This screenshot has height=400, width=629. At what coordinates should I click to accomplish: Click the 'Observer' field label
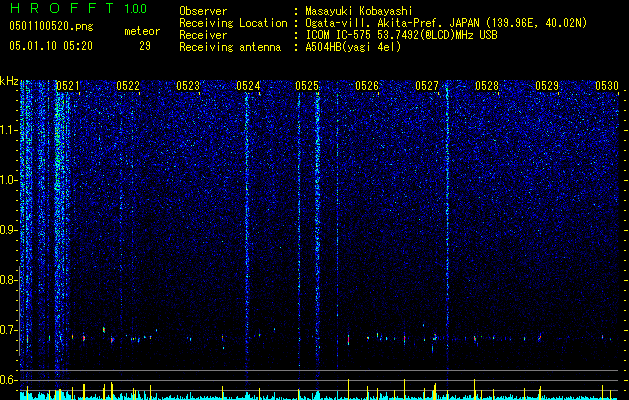point(203,11)
